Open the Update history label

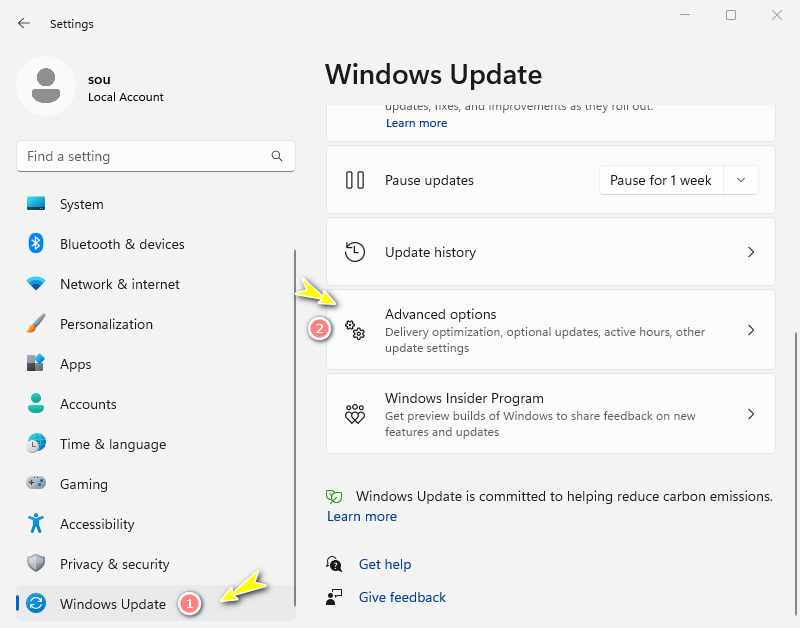pos(430,252)
